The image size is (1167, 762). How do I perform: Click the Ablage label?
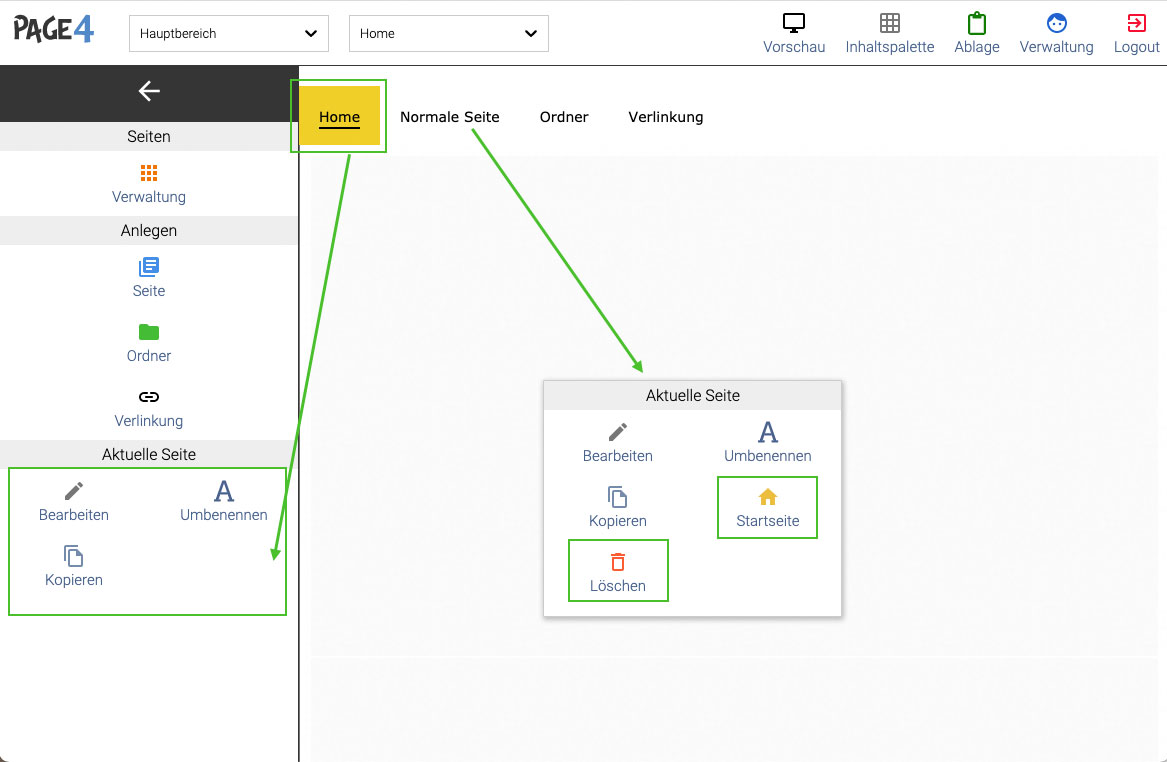pyautogui.click(x=976, y=47)
